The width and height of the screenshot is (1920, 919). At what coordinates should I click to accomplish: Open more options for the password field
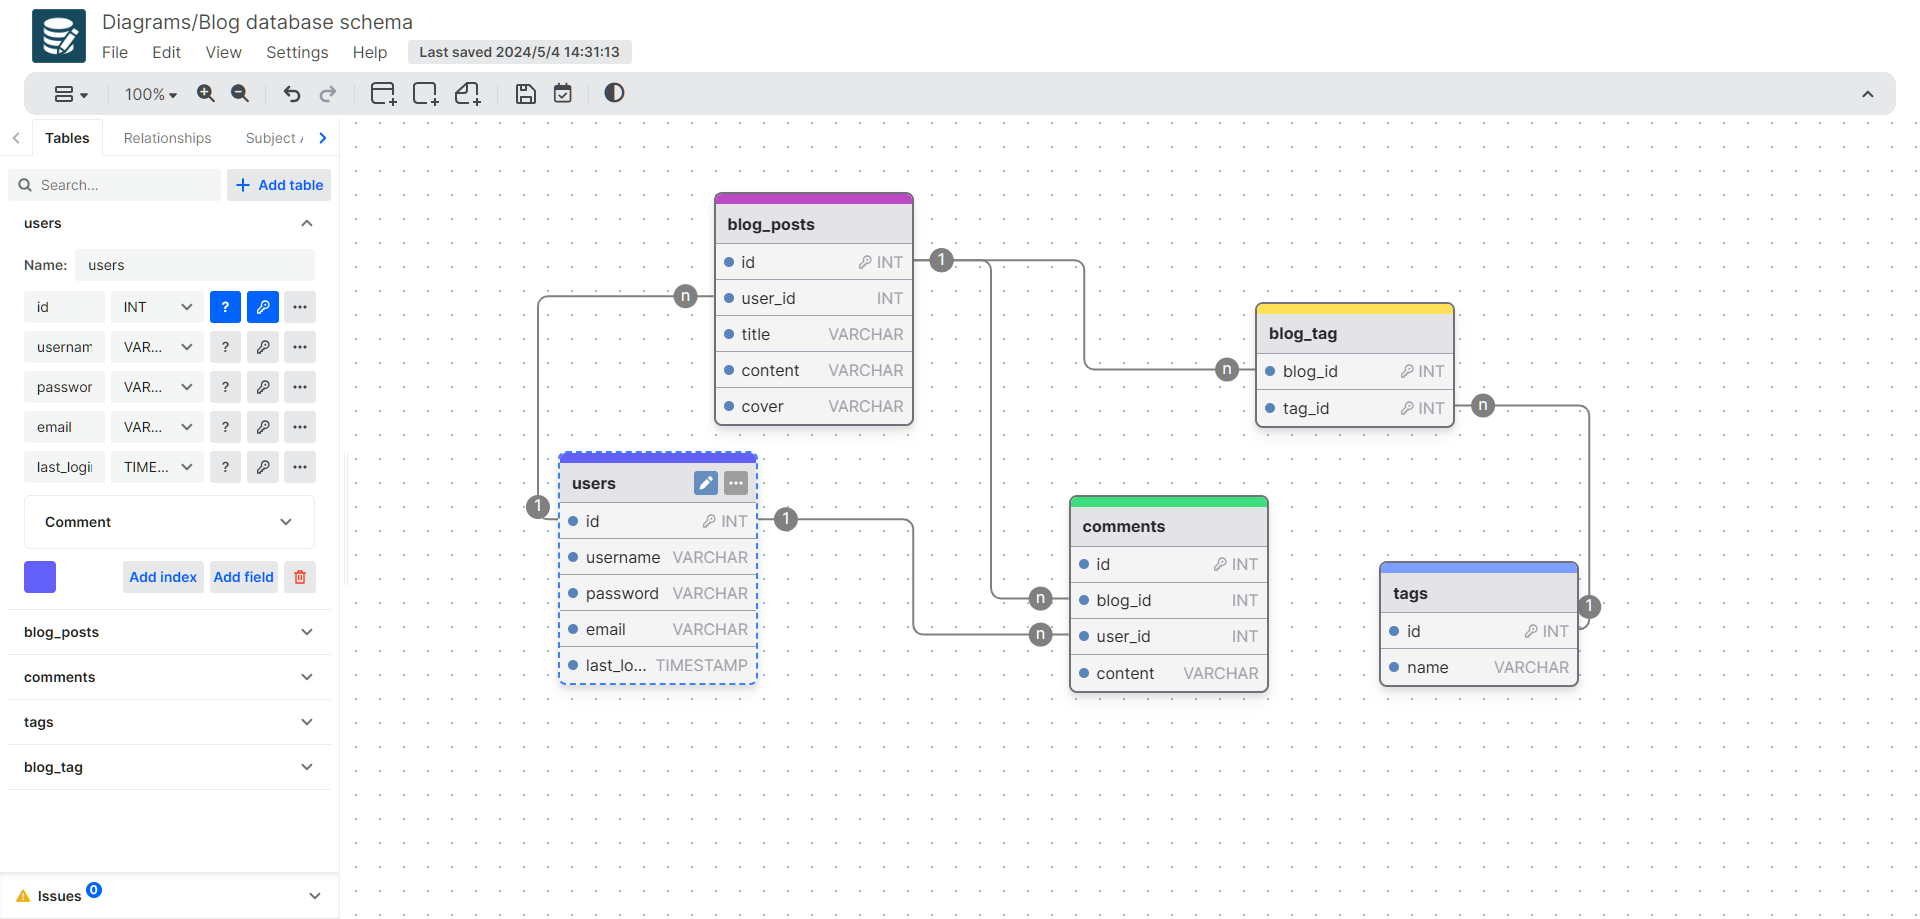[300, 387]
